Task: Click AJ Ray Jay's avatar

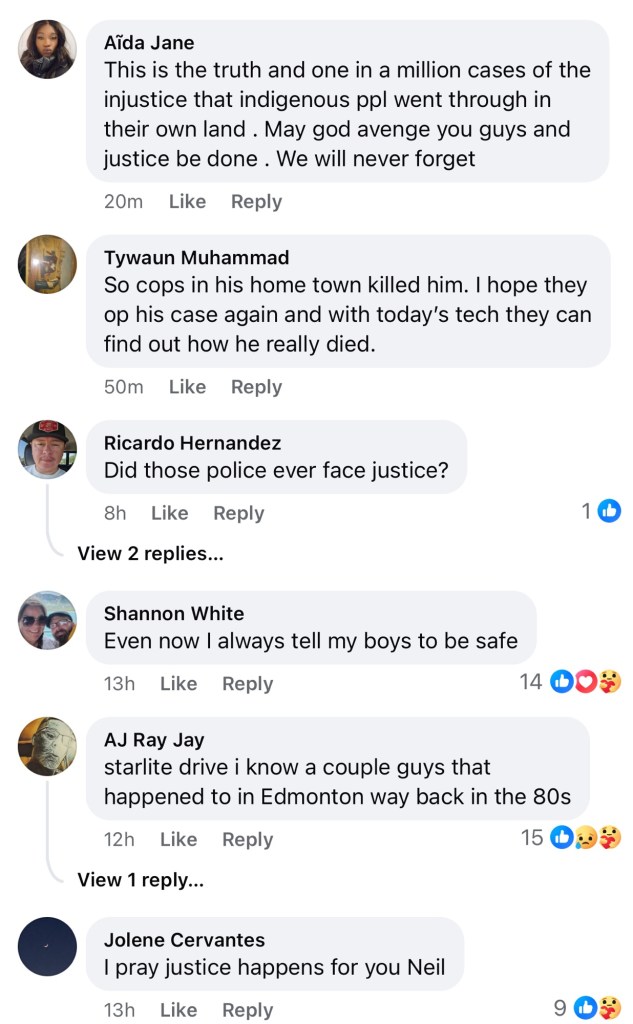Action: click(47, 746)
